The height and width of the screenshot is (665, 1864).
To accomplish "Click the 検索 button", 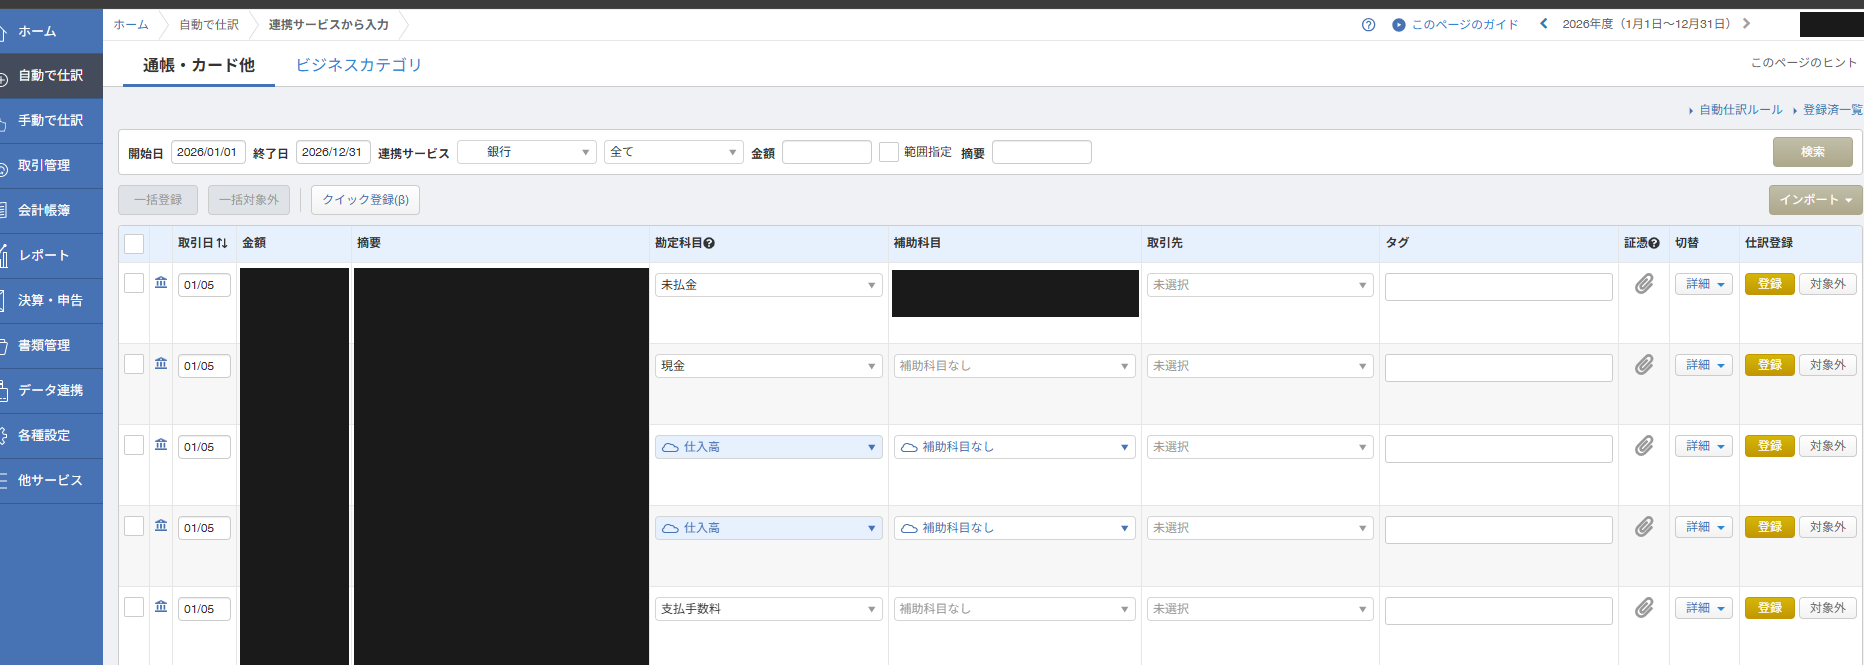I will 1812,152.
